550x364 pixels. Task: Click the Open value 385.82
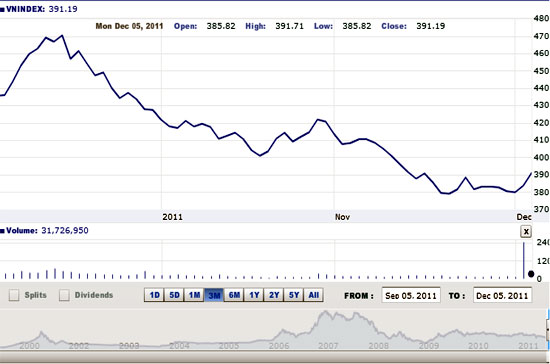pyautogui.click(x=221, y=26)
